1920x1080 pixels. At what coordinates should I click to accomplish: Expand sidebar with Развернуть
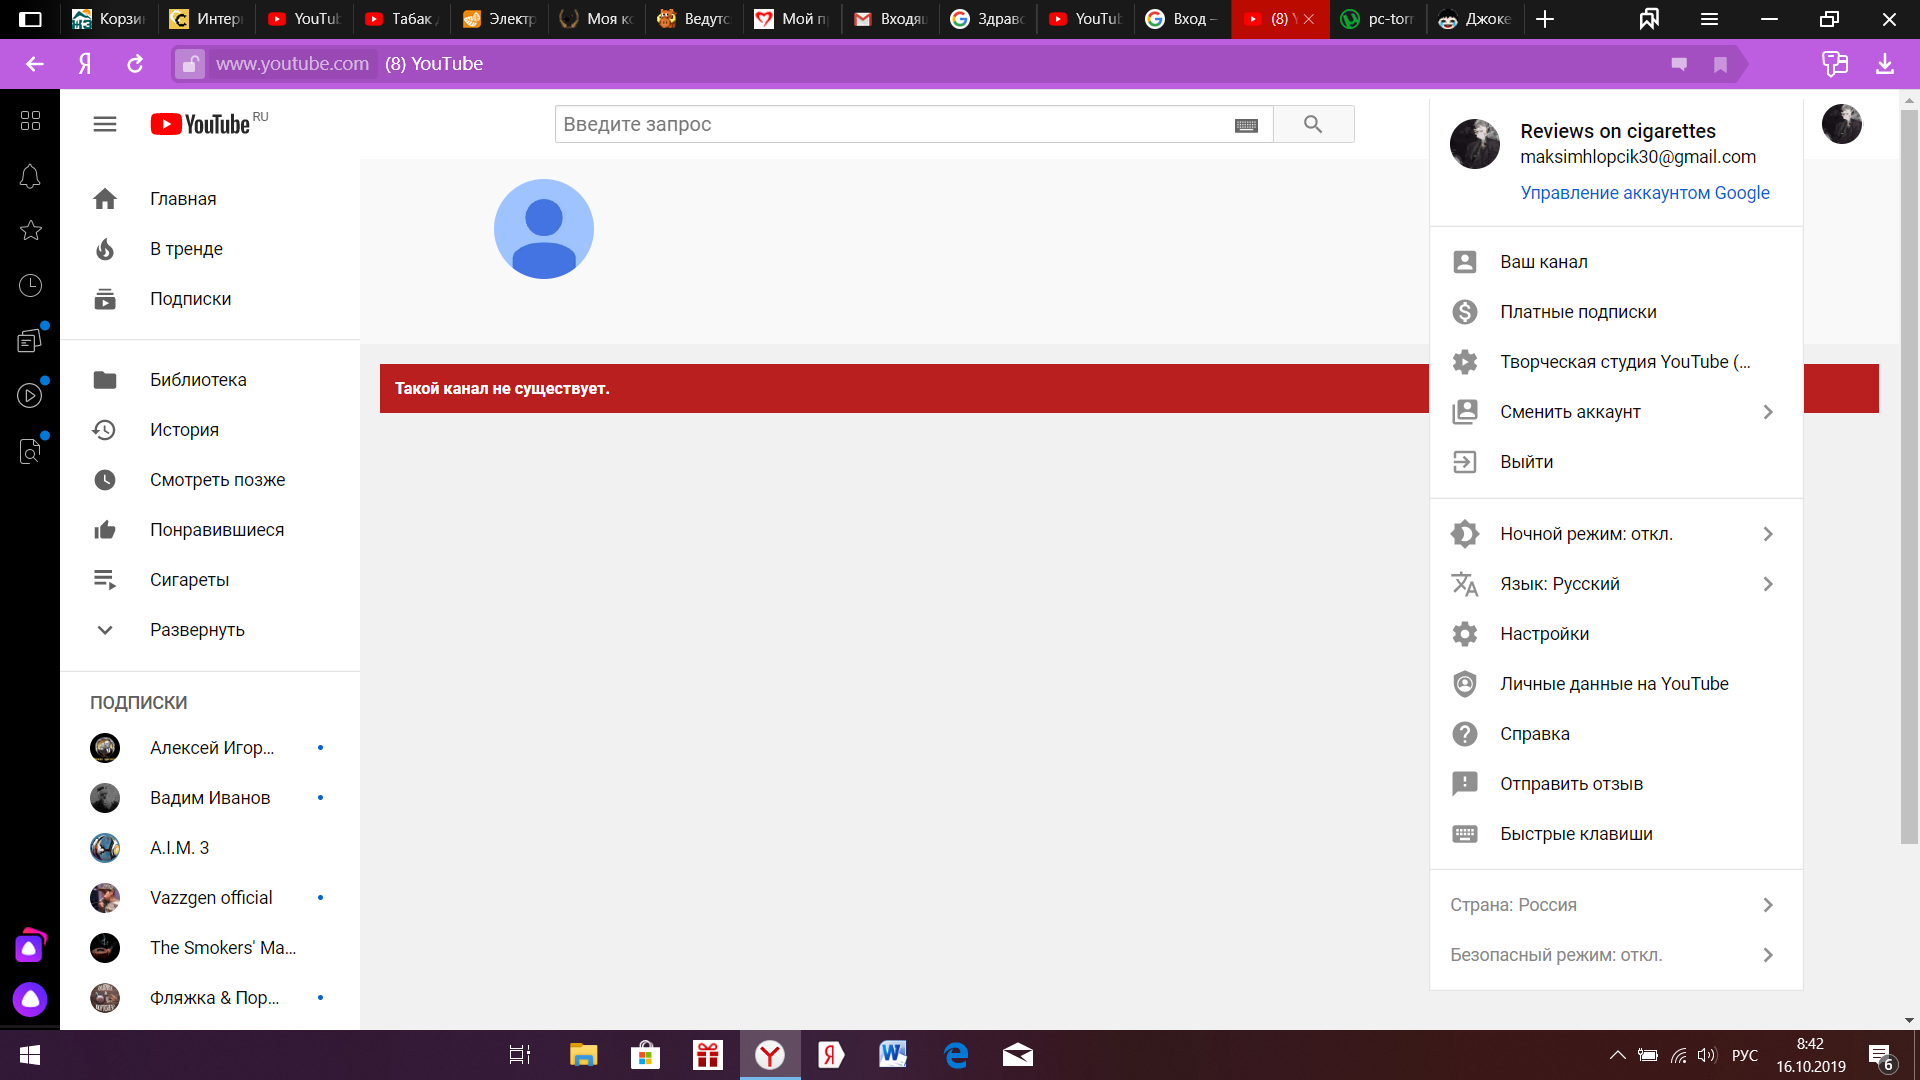tap(197, 630)
